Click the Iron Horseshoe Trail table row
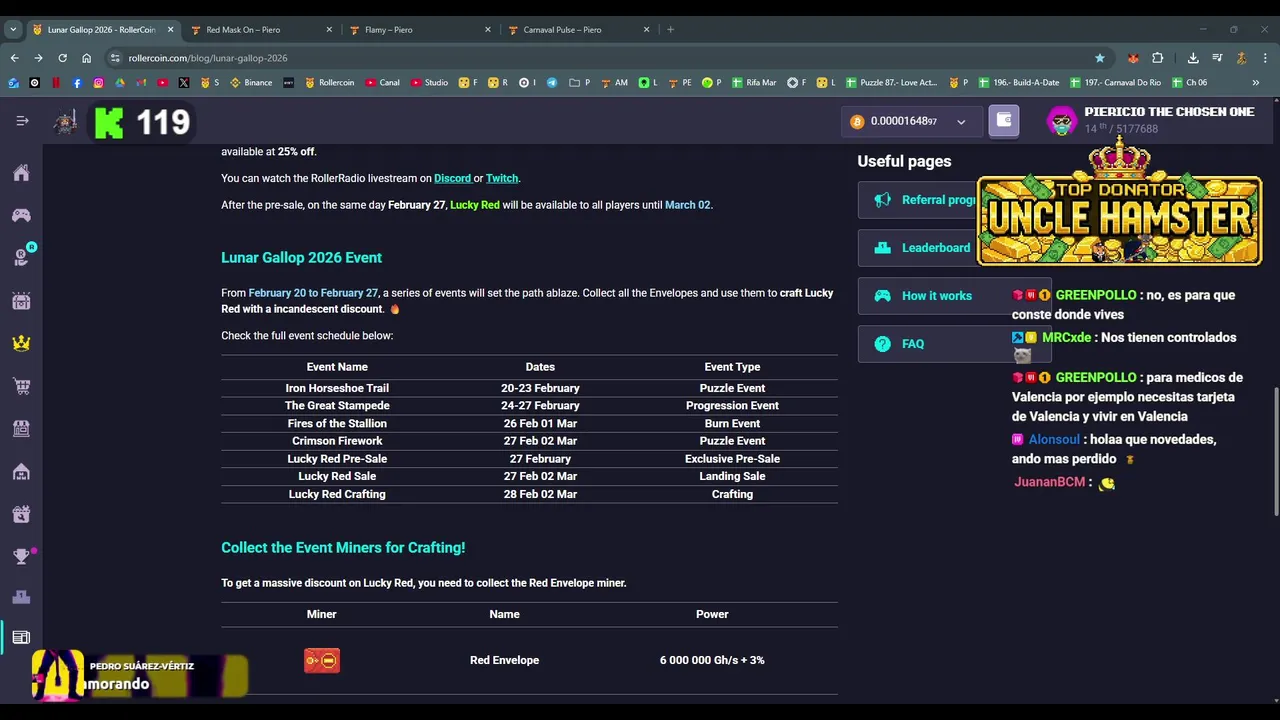1280x720 pixels. point(529,388)
